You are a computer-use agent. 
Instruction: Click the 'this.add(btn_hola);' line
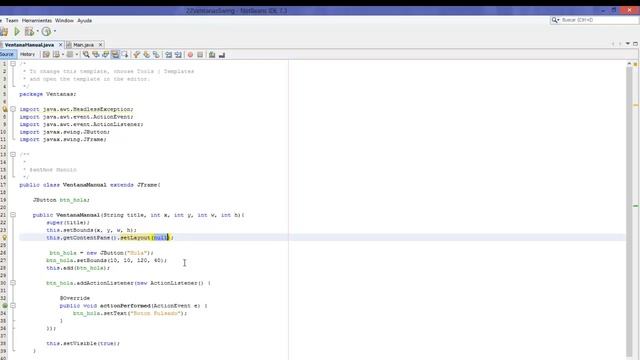click(x=78, y=268)
